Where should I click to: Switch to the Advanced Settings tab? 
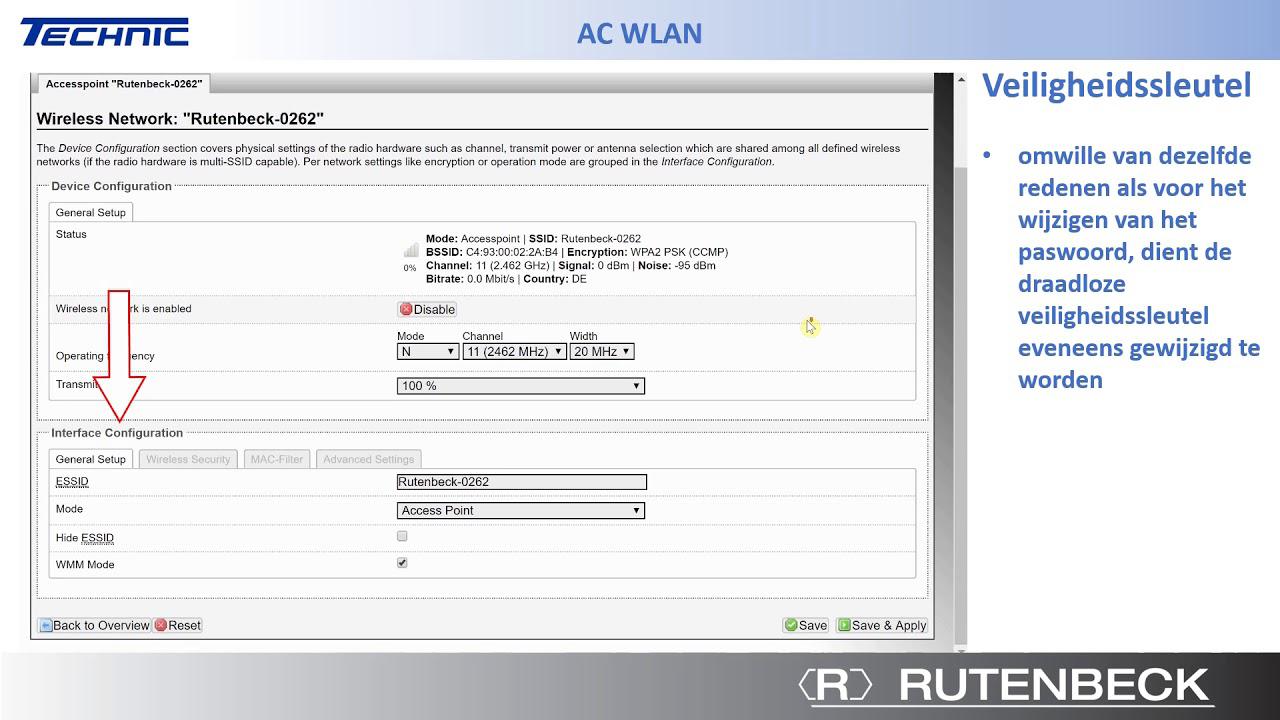tap(368, 459)
